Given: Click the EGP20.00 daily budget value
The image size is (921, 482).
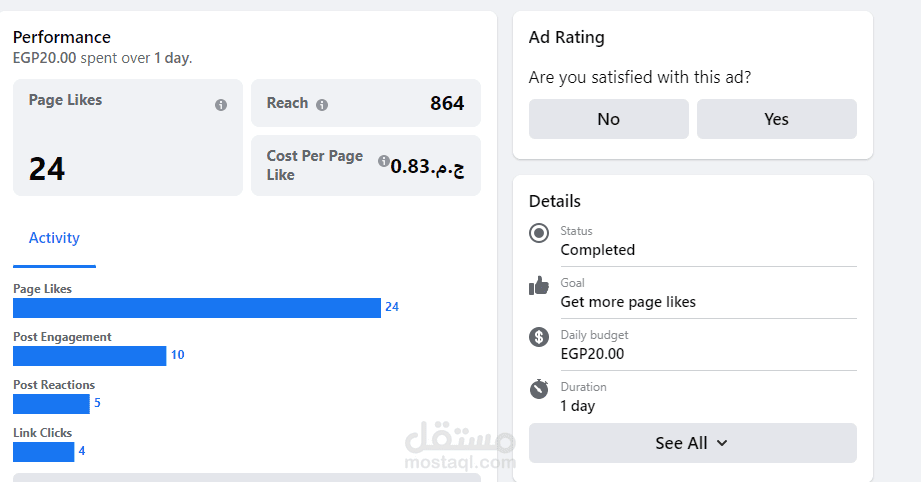Looking at the screenshot, I should 592,354.
